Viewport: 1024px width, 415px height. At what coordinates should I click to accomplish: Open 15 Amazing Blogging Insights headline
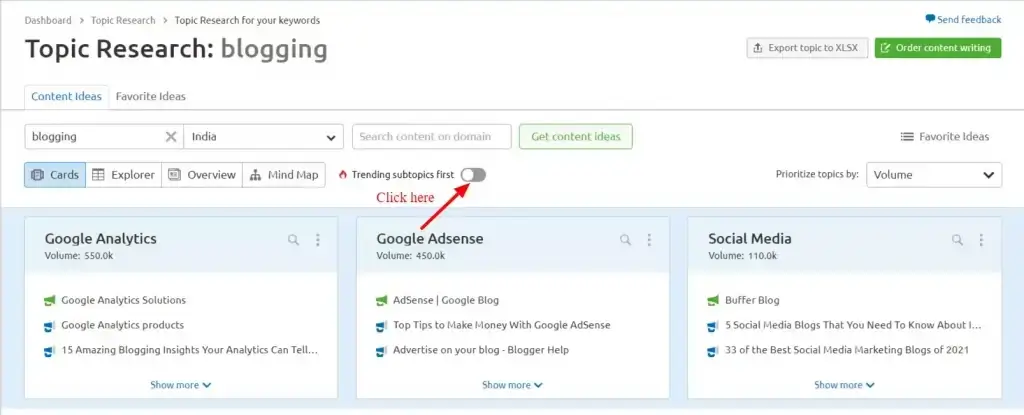190,350
